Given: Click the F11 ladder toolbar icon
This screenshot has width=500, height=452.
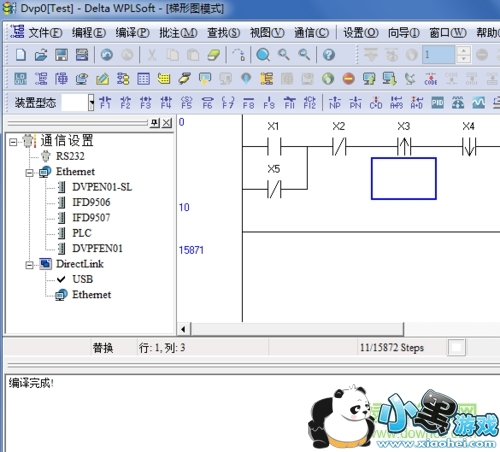Looking at the screenshot, I should pos(289,103).
